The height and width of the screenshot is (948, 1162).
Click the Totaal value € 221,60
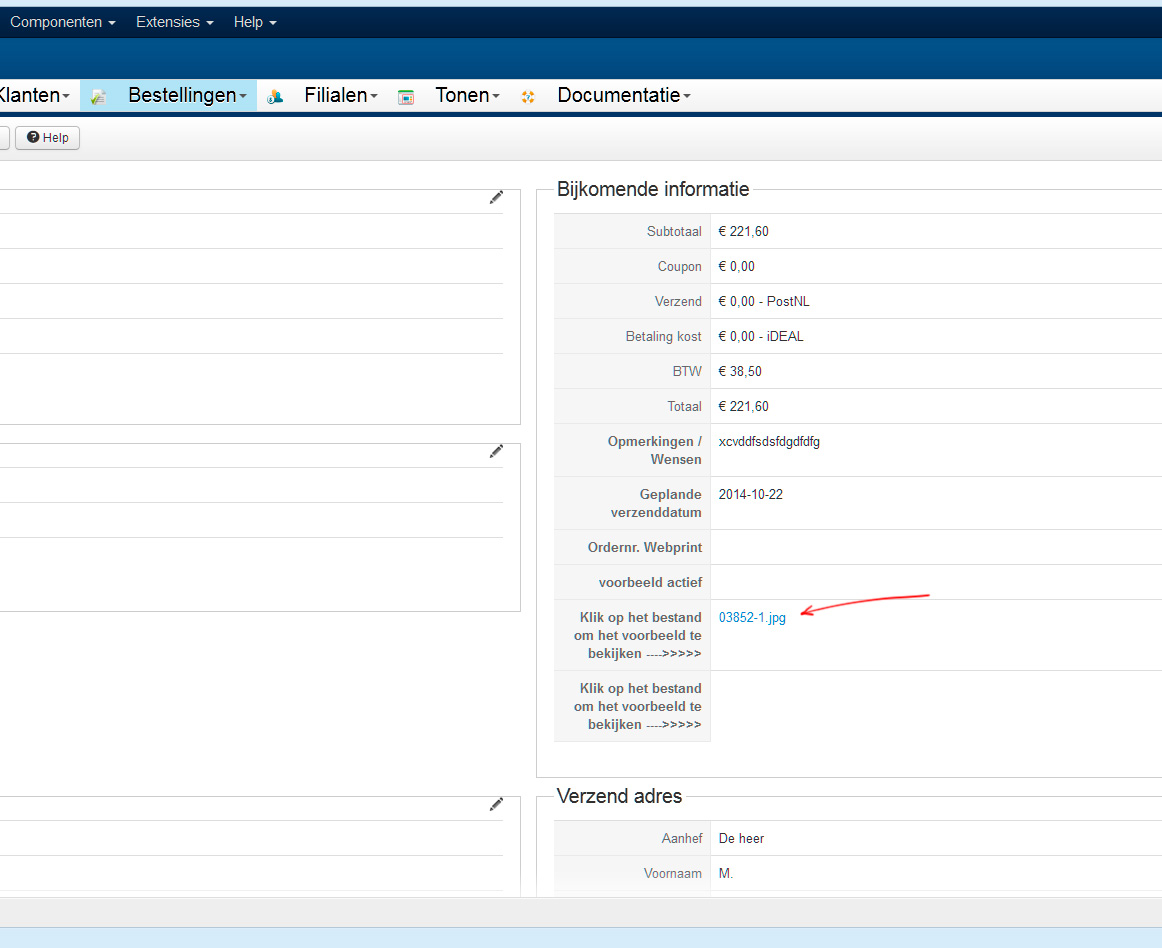click(743, 406)
